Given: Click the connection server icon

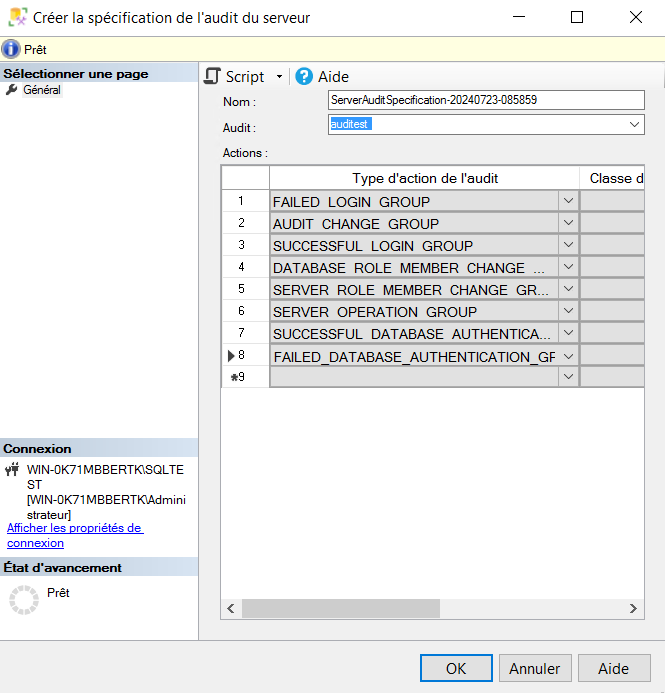Looking at the screenshot, I should click(13, 470).
